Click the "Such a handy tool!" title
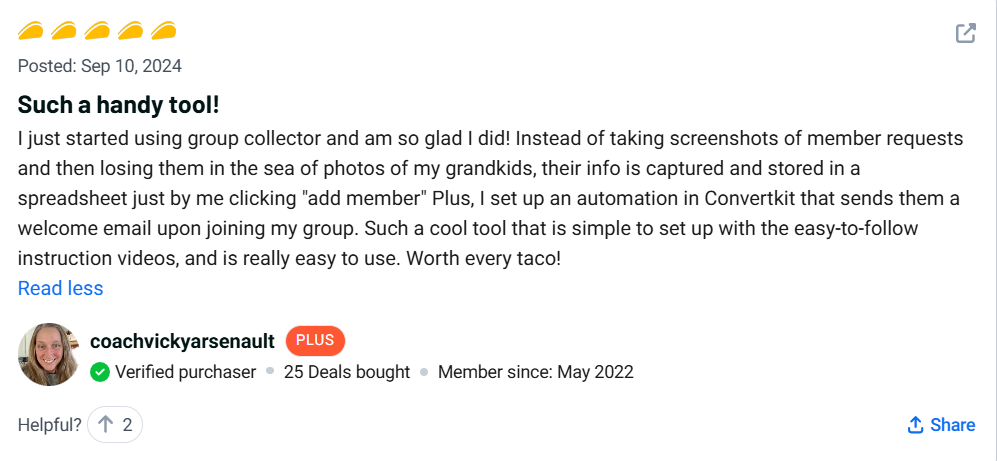The height and width of the screenshot is (461, 997). (118, 103)
